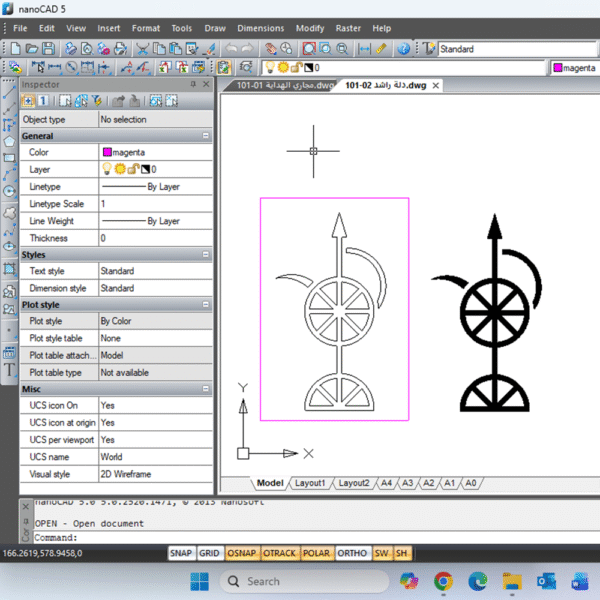Switch to the Layout1 tab
The width and height of the screenshot is (600, 600).
coord(309,483)
